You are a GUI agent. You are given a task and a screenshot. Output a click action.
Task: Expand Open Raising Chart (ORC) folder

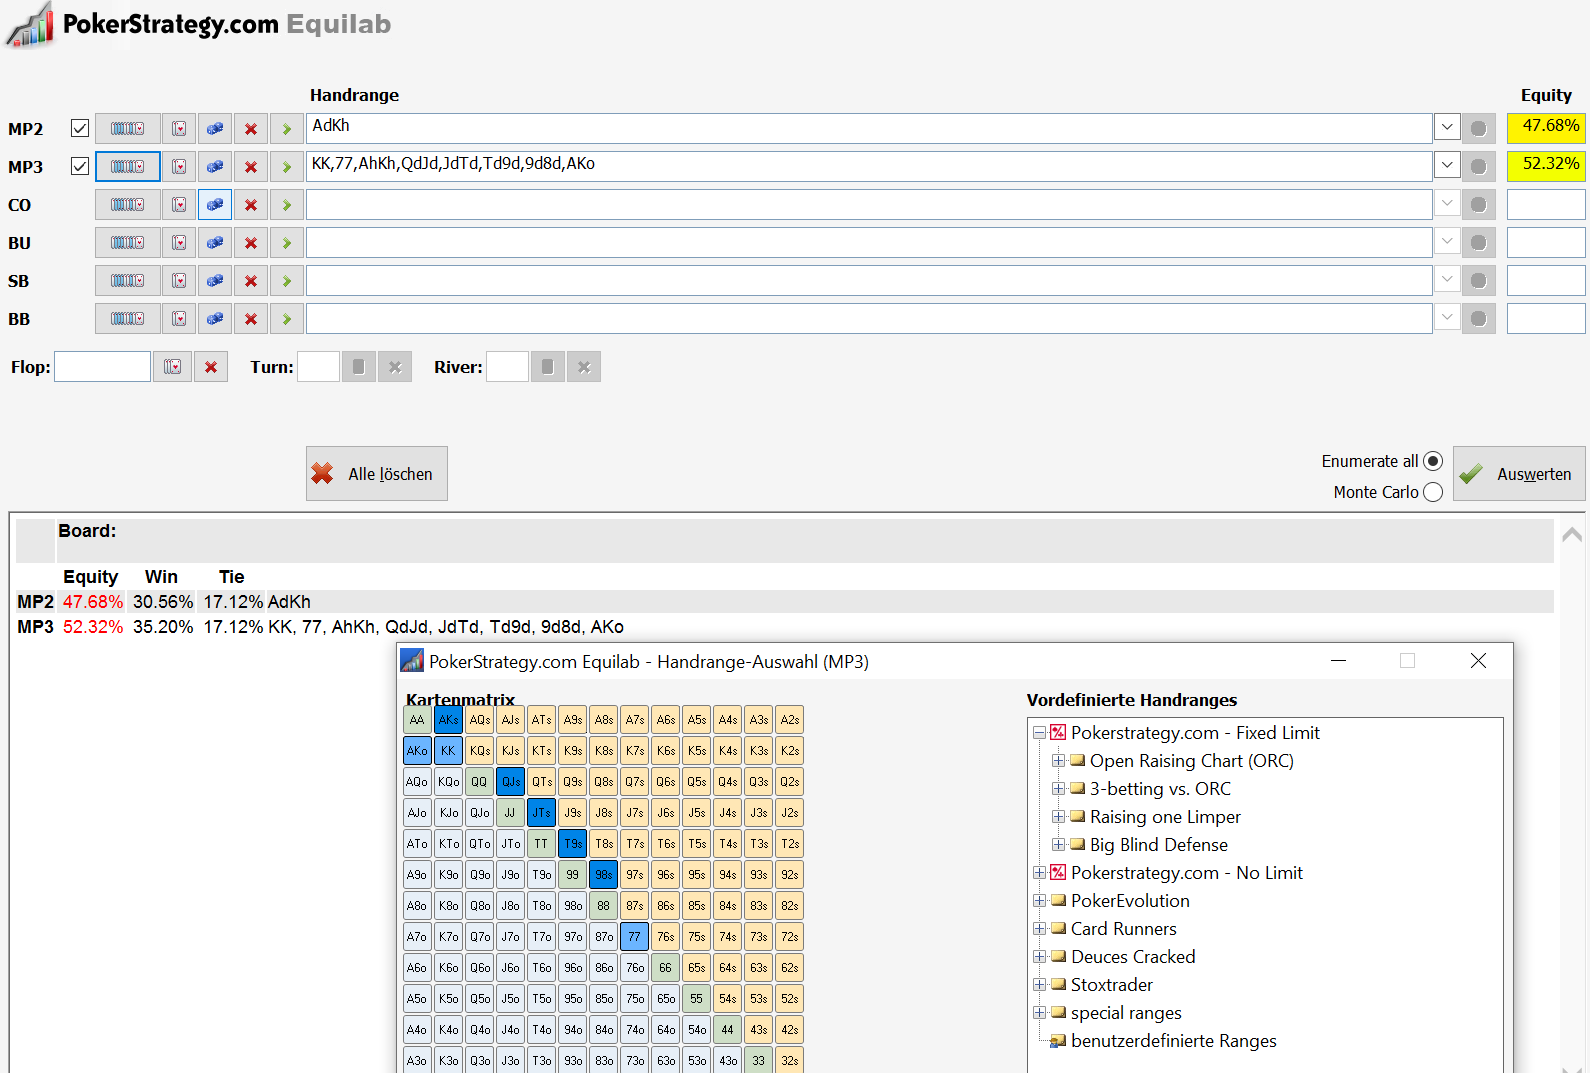click(x=1058, y=761)
